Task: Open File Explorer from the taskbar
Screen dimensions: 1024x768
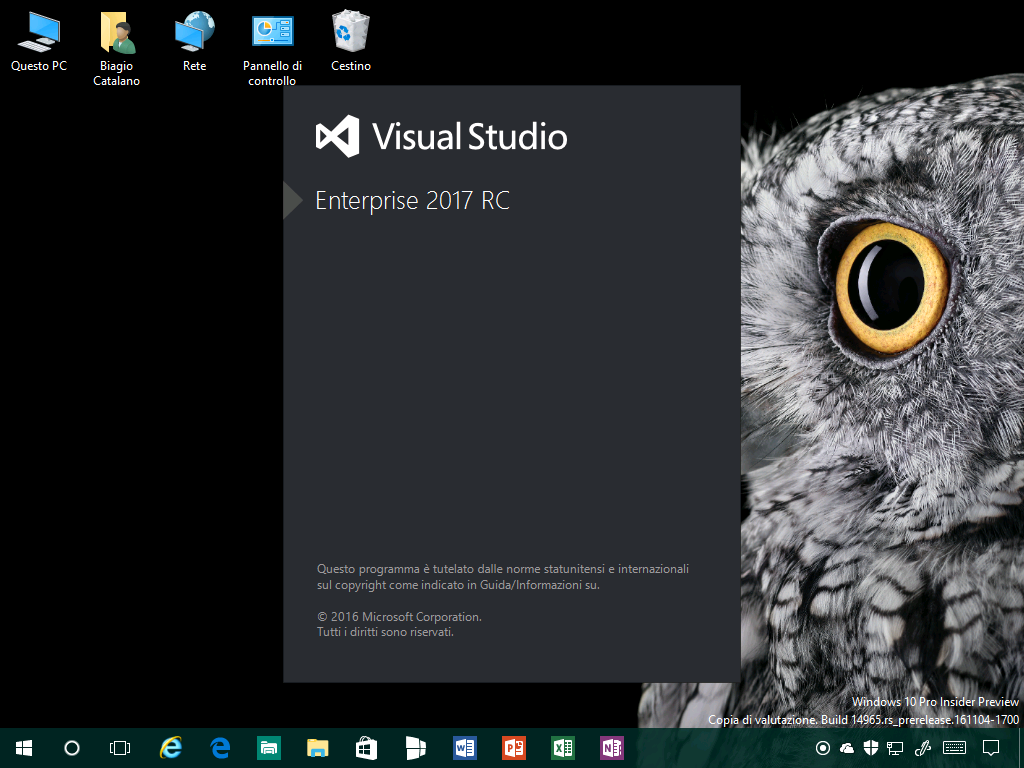Action: tap(318, 748)
